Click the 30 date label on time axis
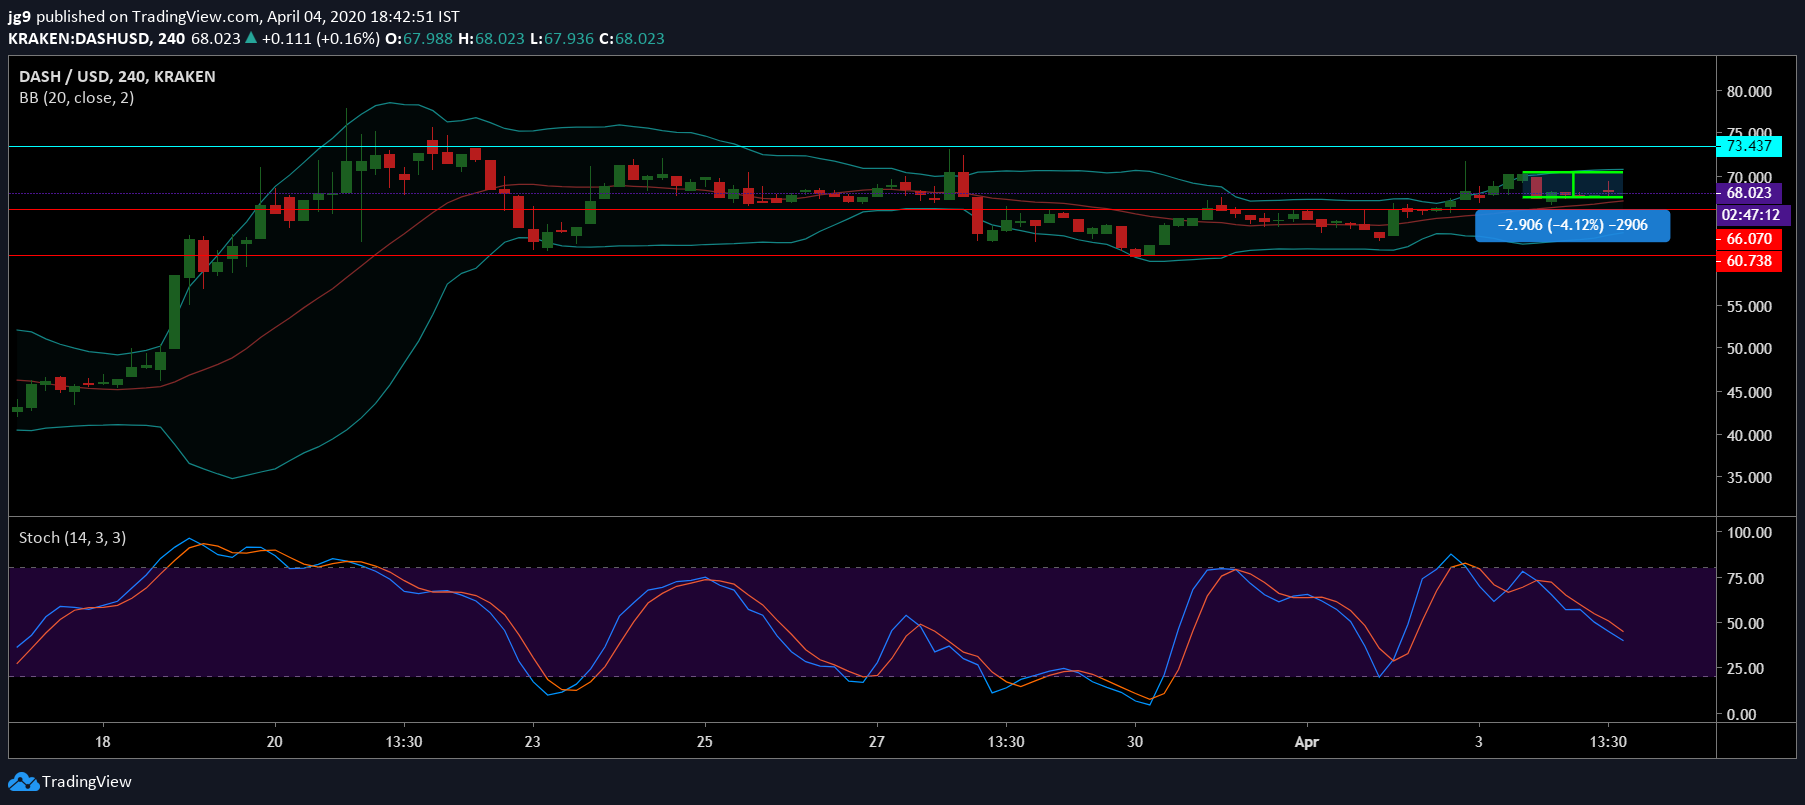The image size is (1805, 805). point(1135,742)
